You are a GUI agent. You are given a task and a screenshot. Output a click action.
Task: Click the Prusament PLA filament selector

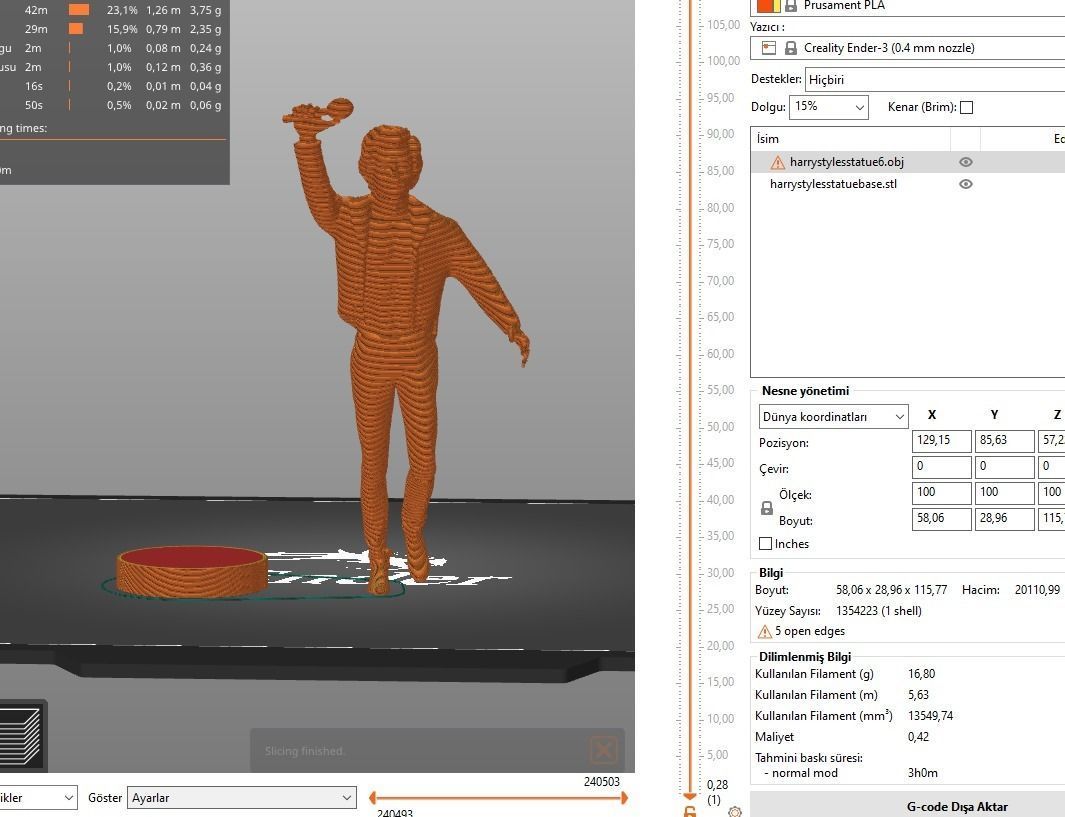pos(907,7)
